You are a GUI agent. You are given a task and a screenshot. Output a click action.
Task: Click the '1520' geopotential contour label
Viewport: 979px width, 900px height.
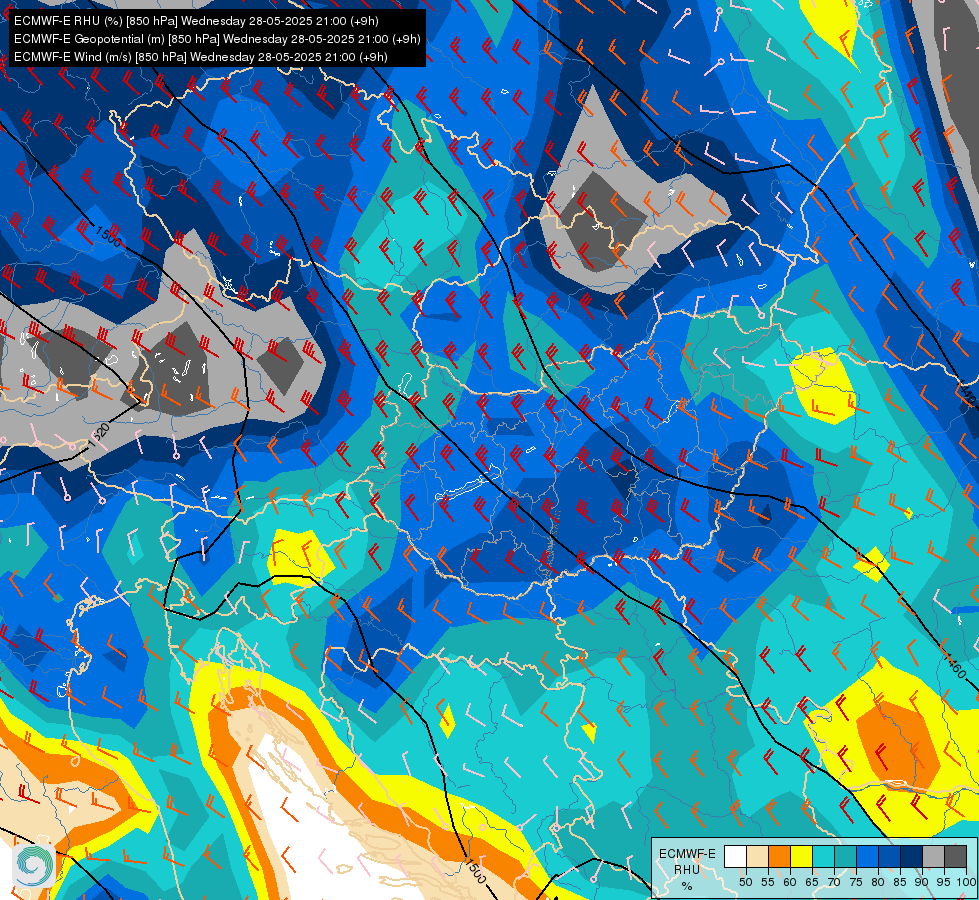point(100,435)
